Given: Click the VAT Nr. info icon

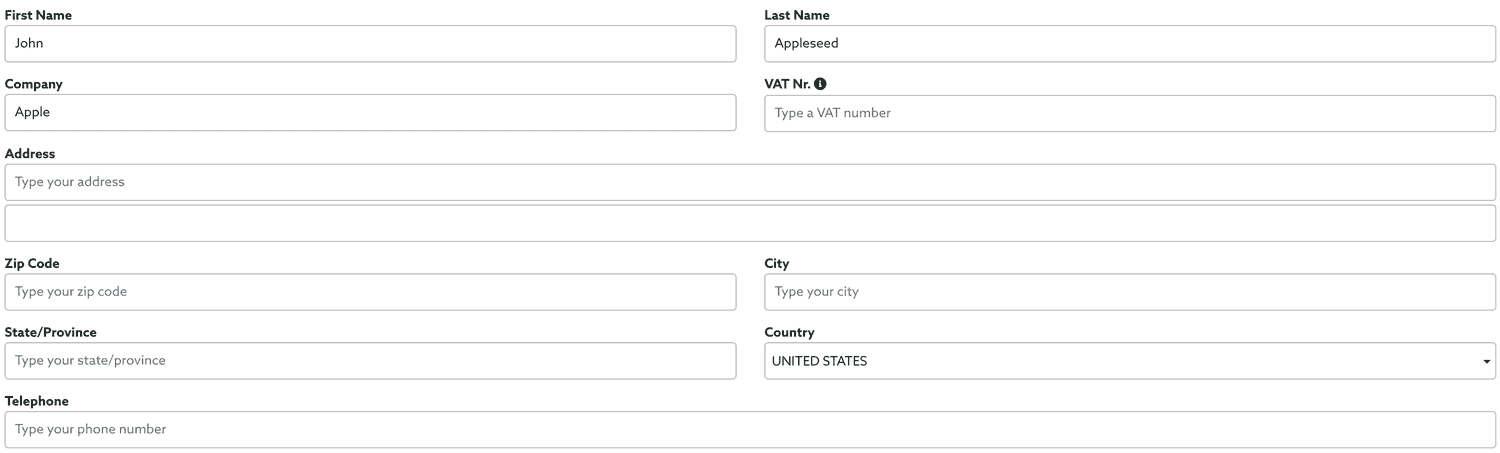Looking at the screenshot, I should pos(820,85).
